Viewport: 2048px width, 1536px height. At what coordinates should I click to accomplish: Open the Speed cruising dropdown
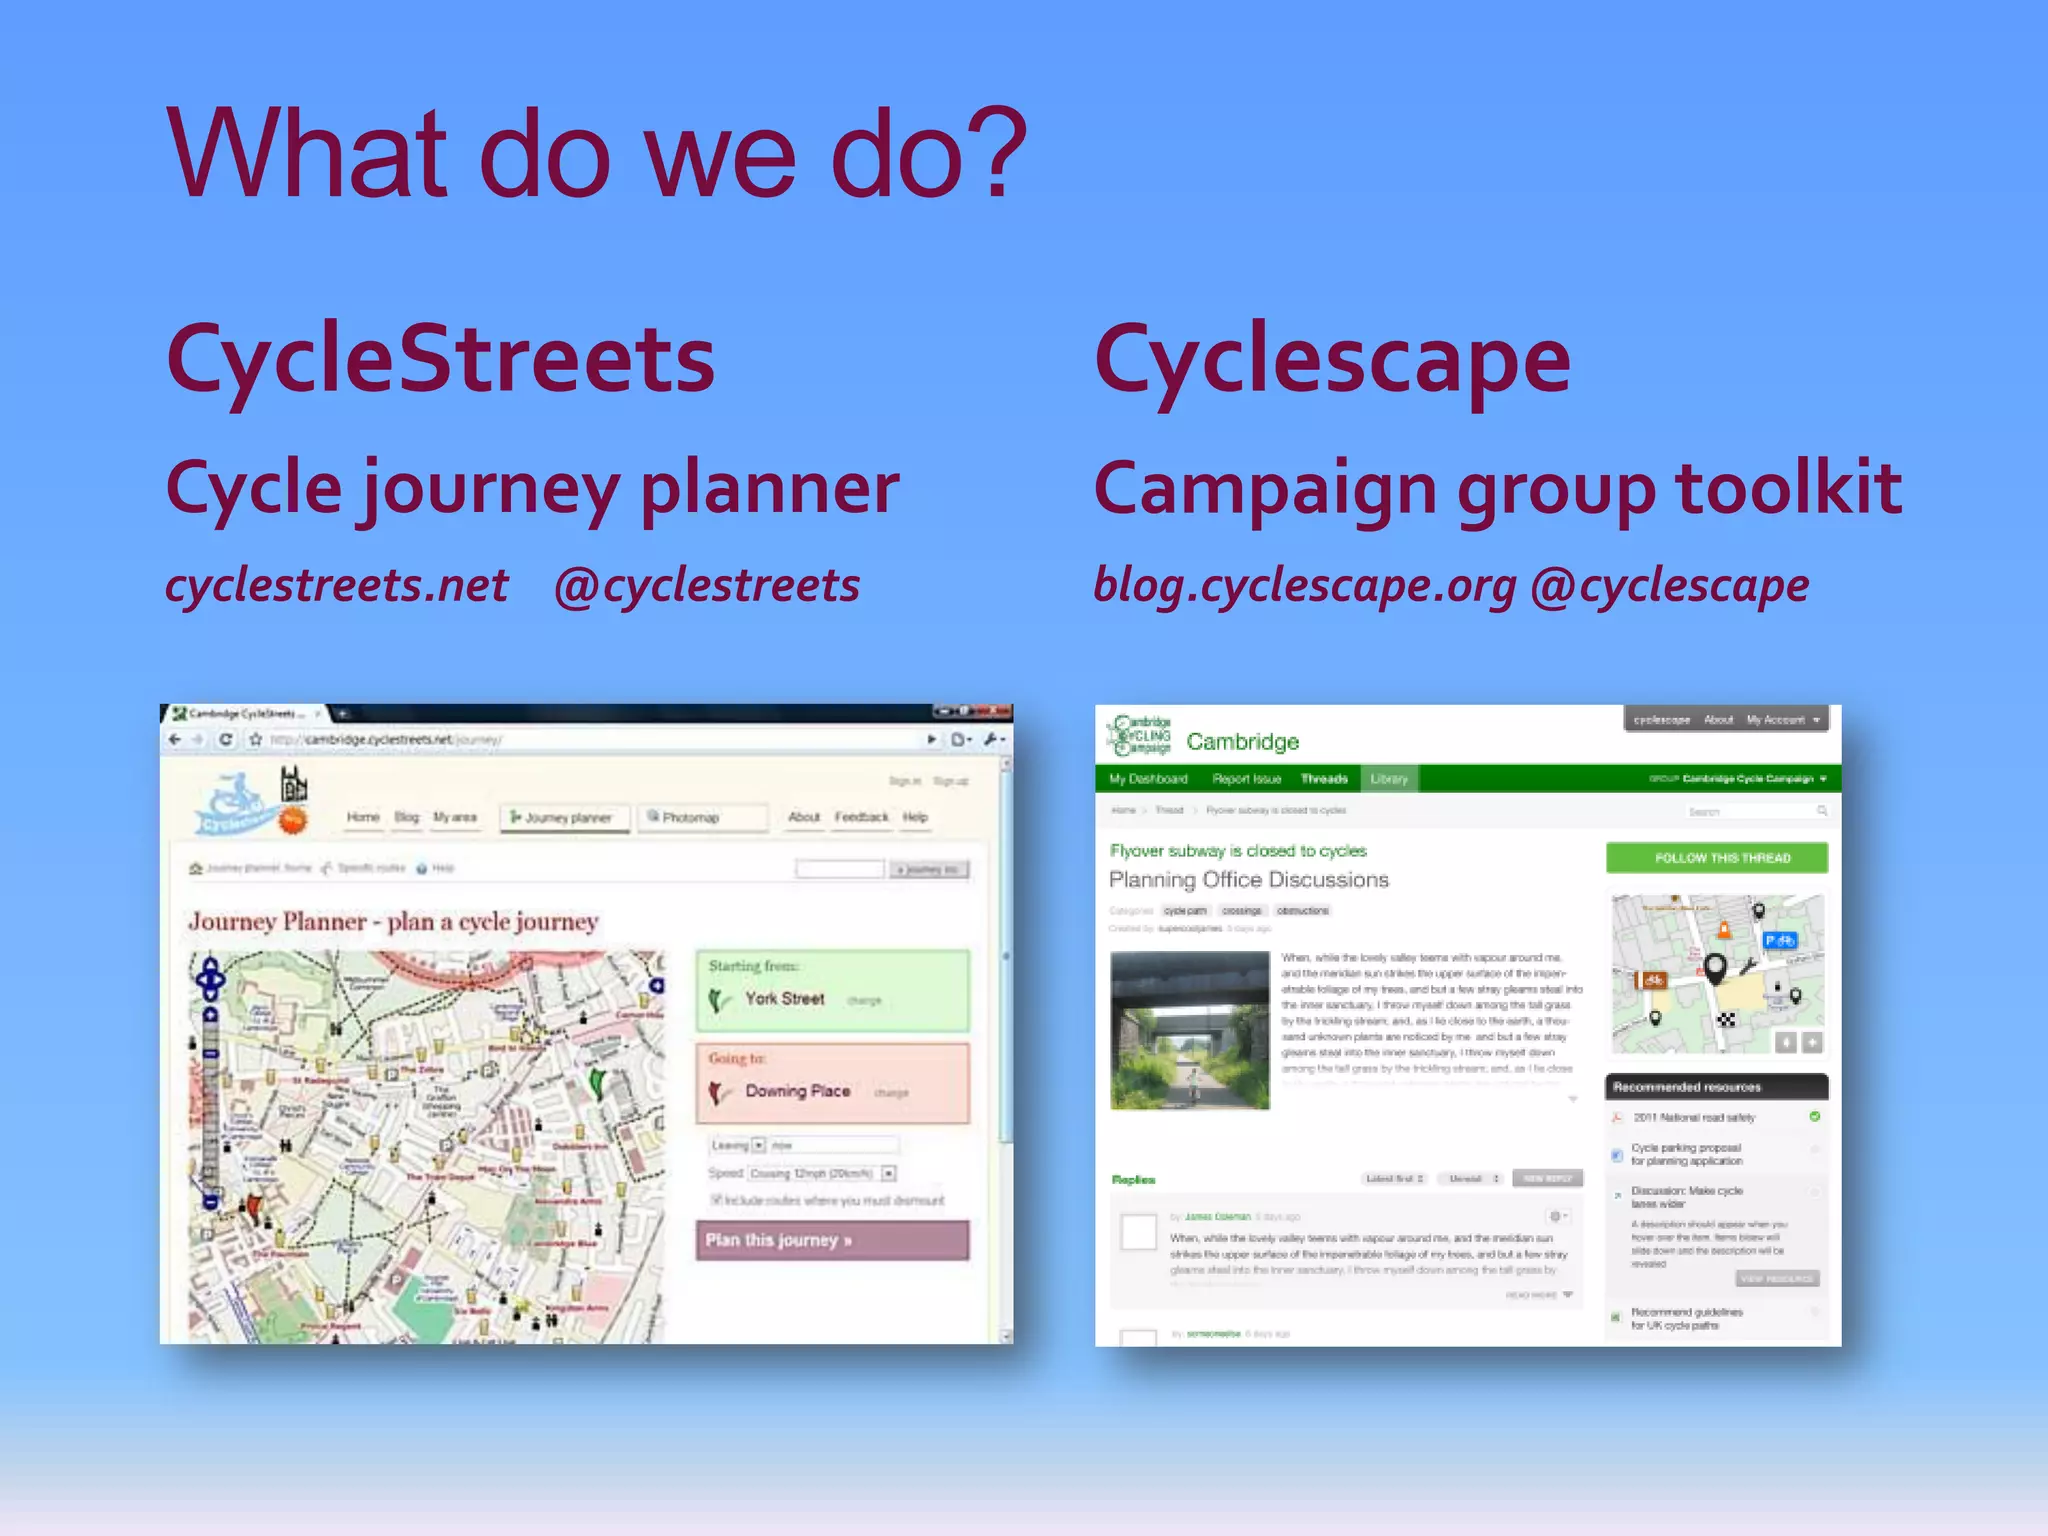(x=889, y=1173)
